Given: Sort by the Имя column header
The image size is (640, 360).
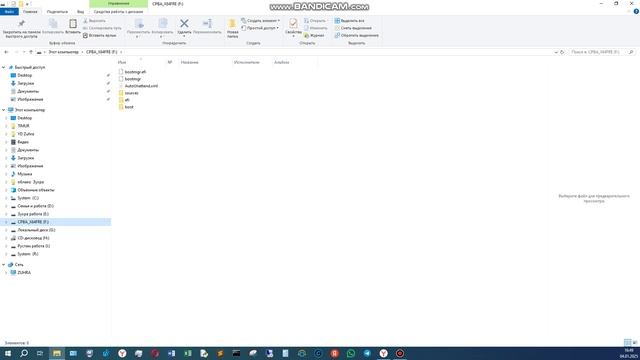Looking at the screenshot, I should 122,62.
